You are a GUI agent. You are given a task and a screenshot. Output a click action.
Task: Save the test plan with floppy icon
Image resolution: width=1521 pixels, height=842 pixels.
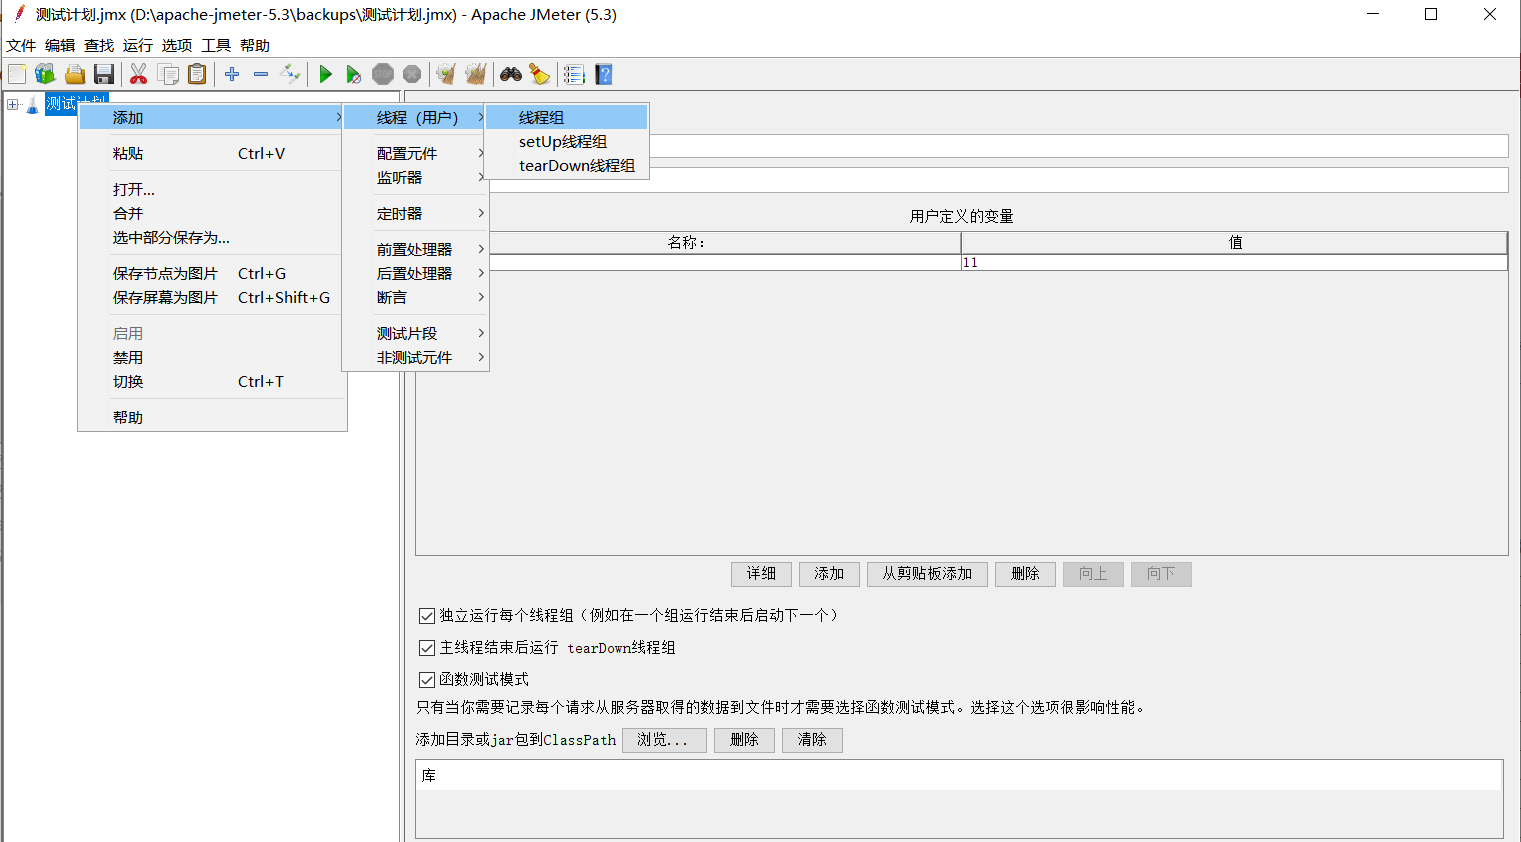pyautogui.click(x=103, y=74)
